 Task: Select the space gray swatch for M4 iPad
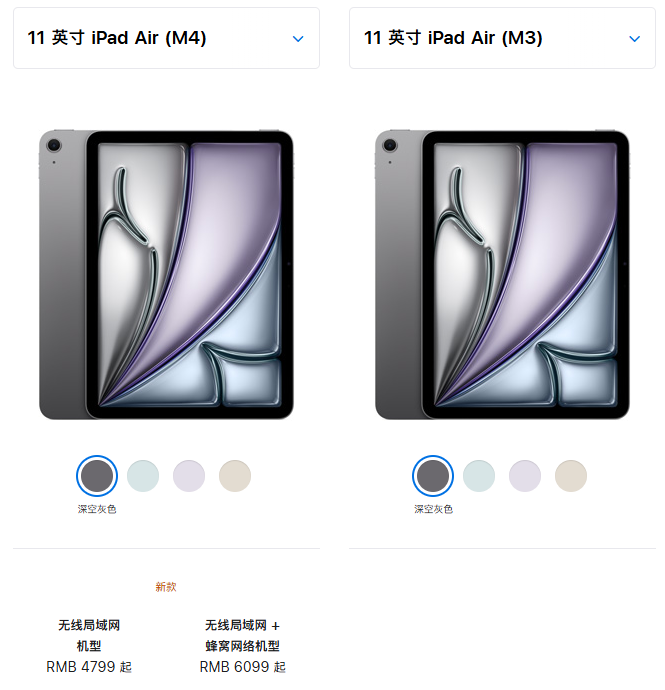[x=97, y=476]
